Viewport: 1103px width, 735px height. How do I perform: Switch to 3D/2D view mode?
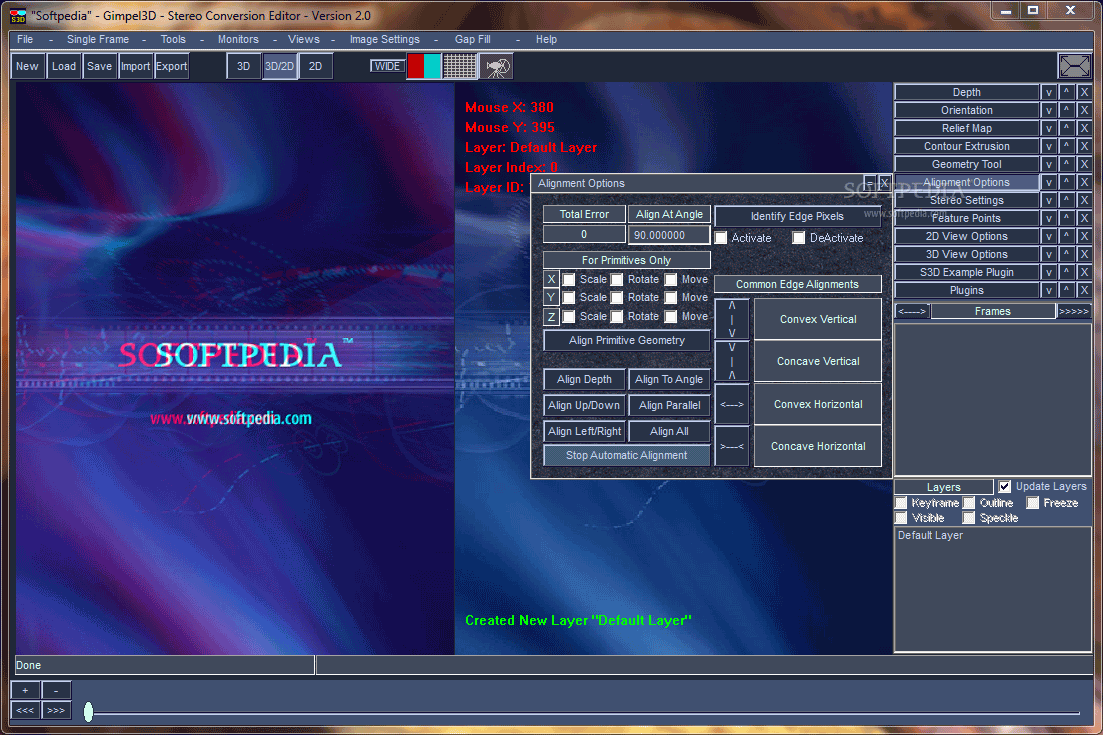(279, 66)
